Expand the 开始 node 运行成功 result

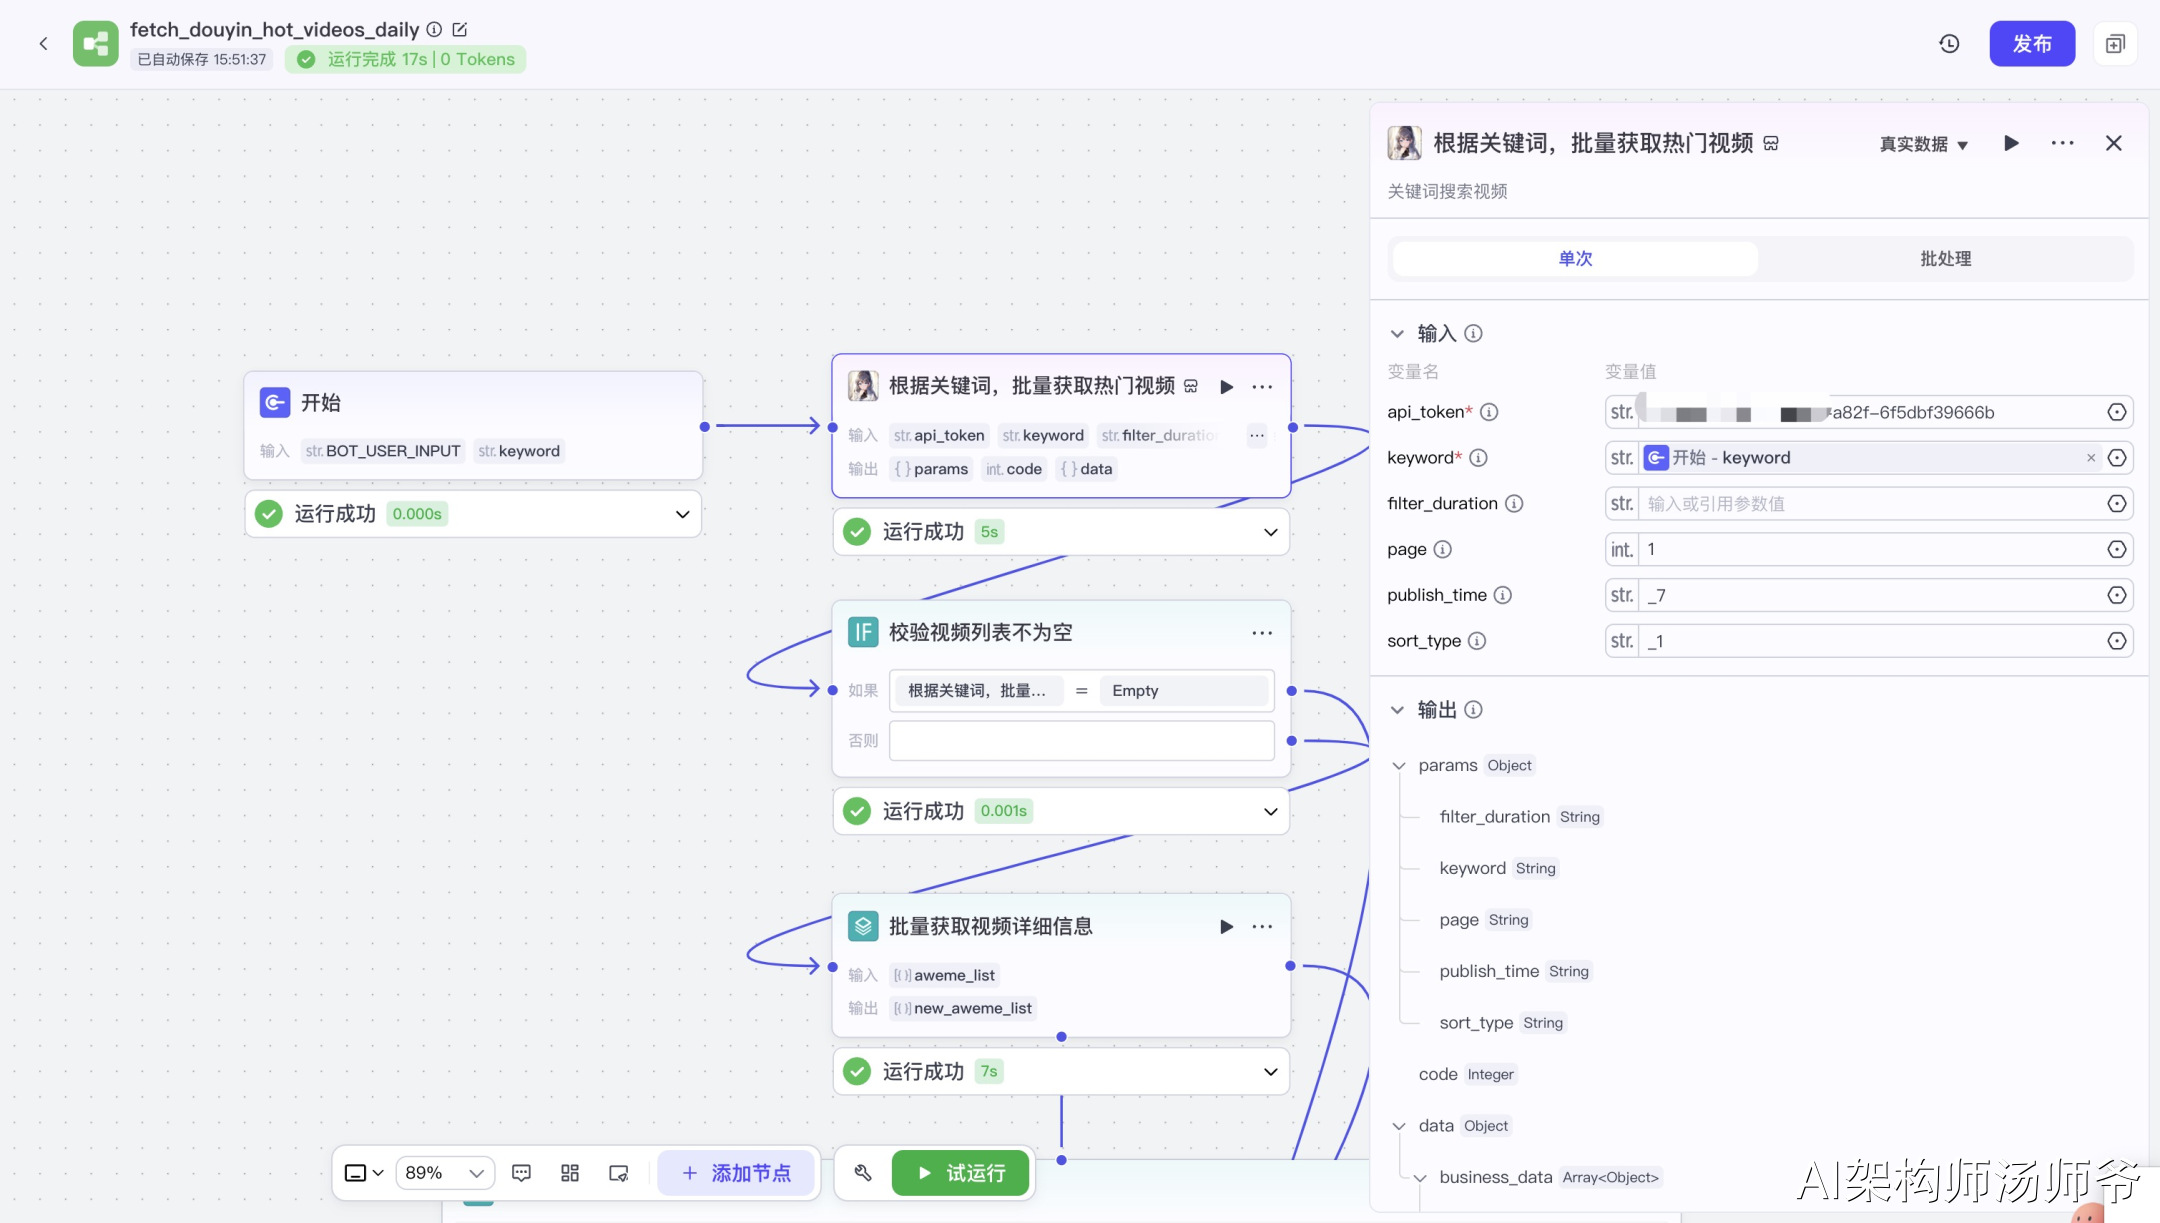(682, 514)
